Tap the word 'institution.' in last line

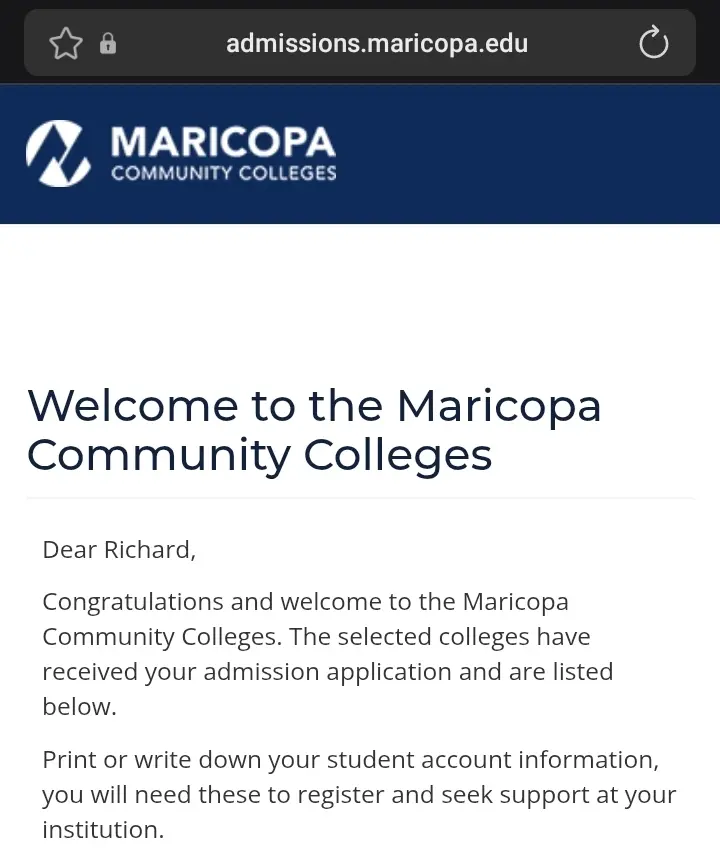103,829
